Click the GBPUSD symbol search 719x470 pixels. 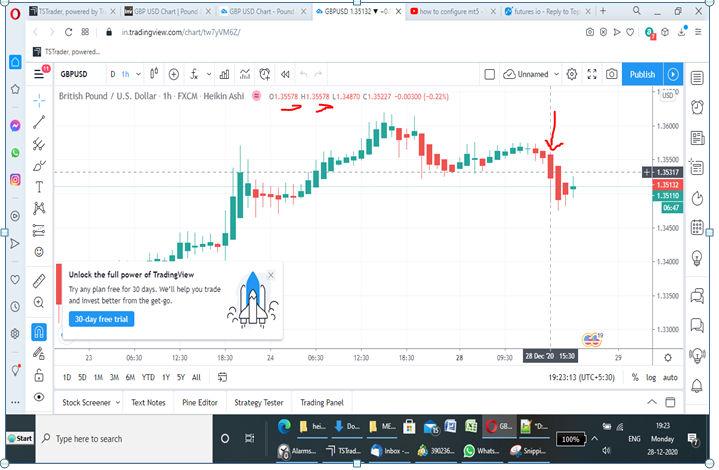tap(74, 74)
